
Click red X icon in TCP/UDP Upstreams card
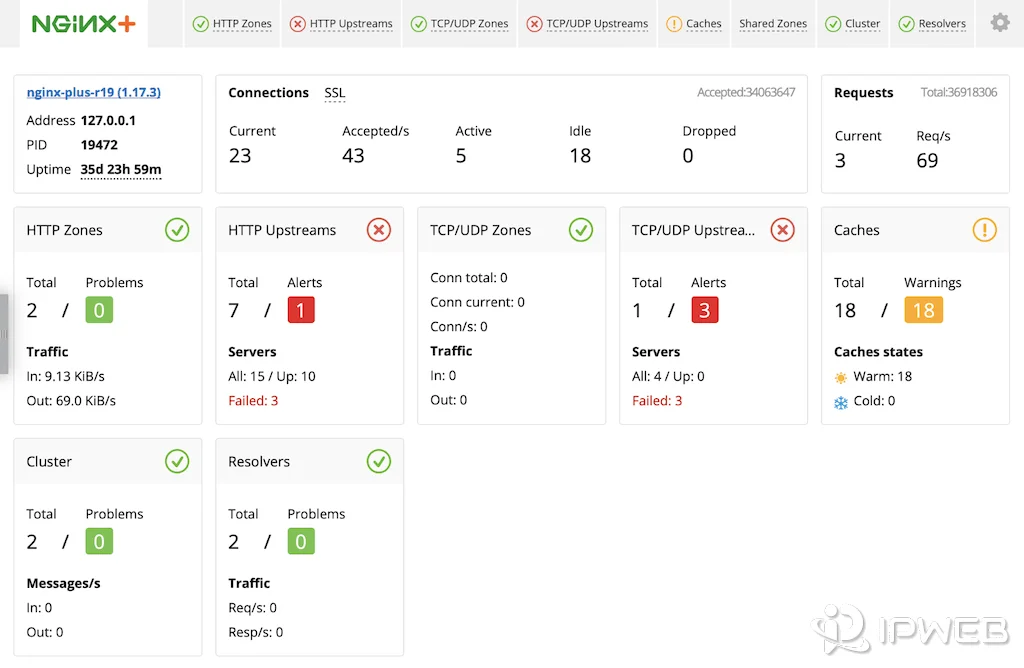[782, 230]
